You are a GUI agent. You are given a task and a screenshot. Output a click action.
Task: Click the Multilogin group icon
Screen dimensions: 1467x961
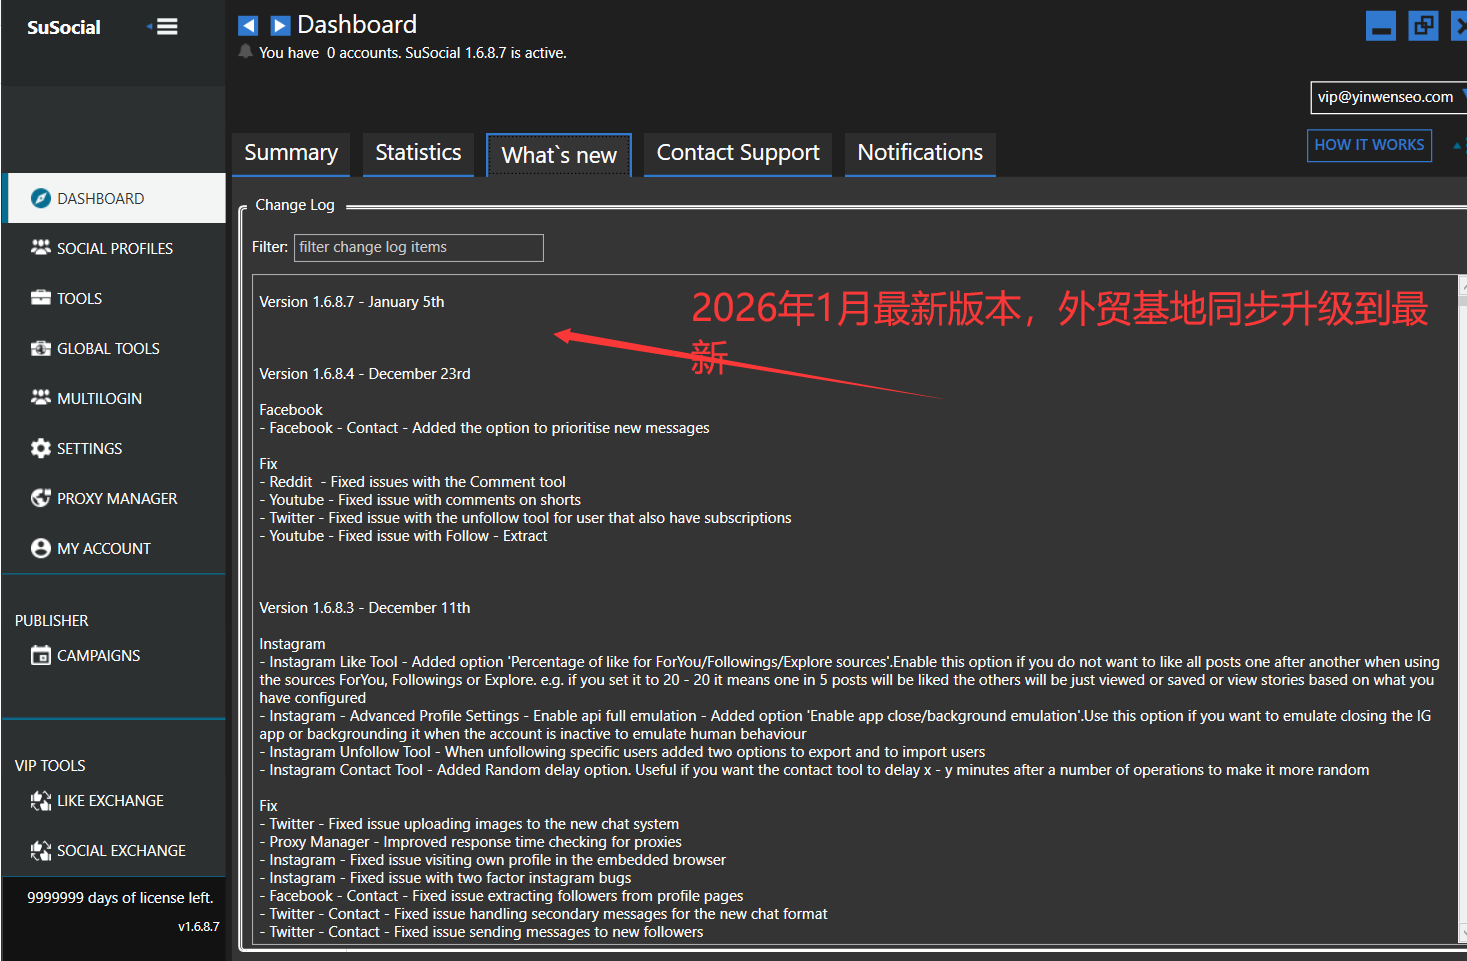40,397
